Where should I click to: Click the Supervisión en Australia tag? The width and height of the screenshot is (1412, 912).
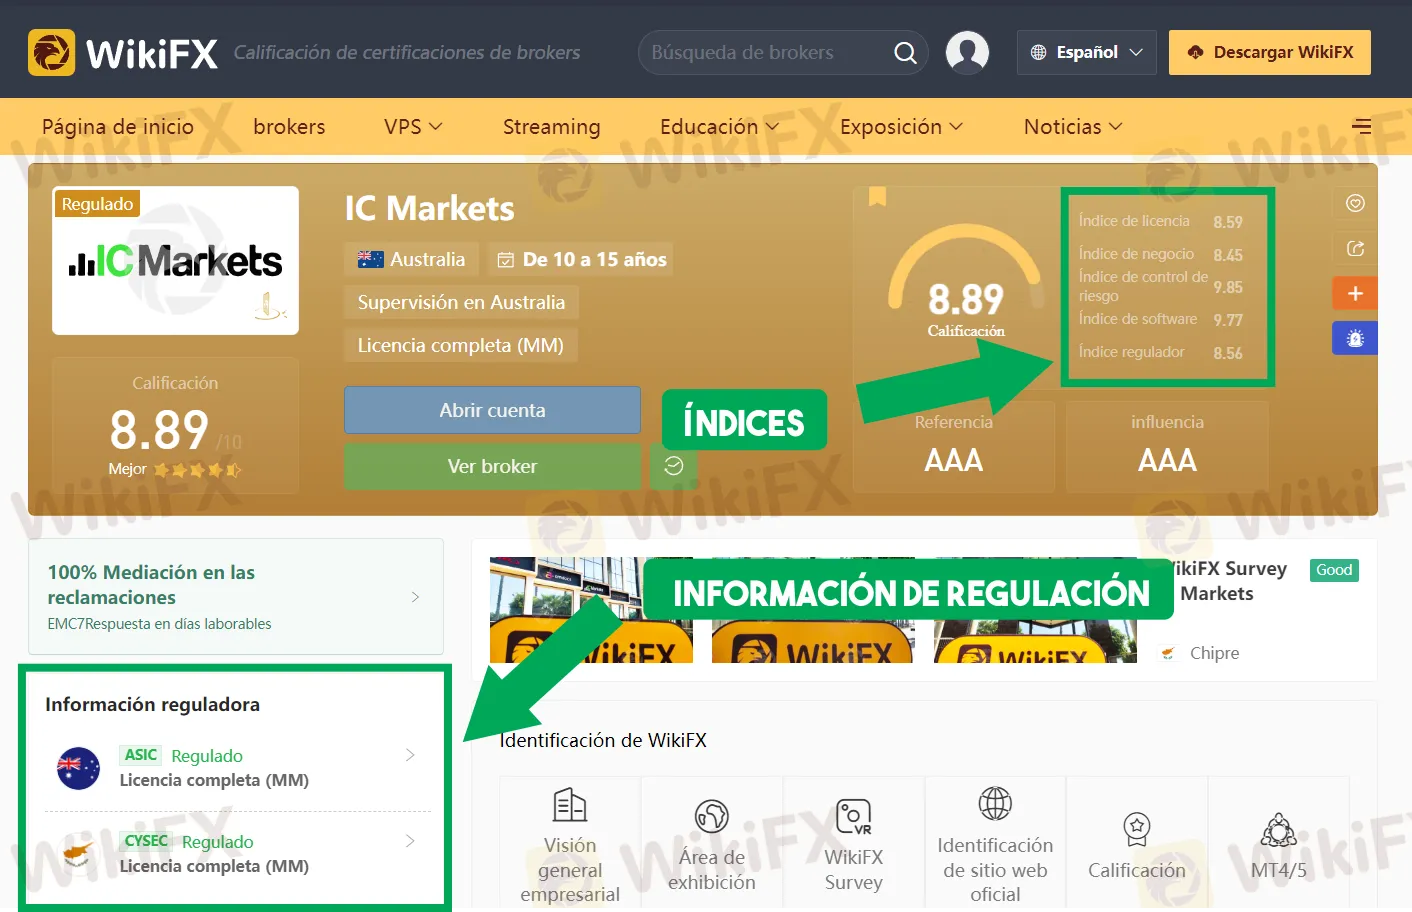[x=461, y=302]
